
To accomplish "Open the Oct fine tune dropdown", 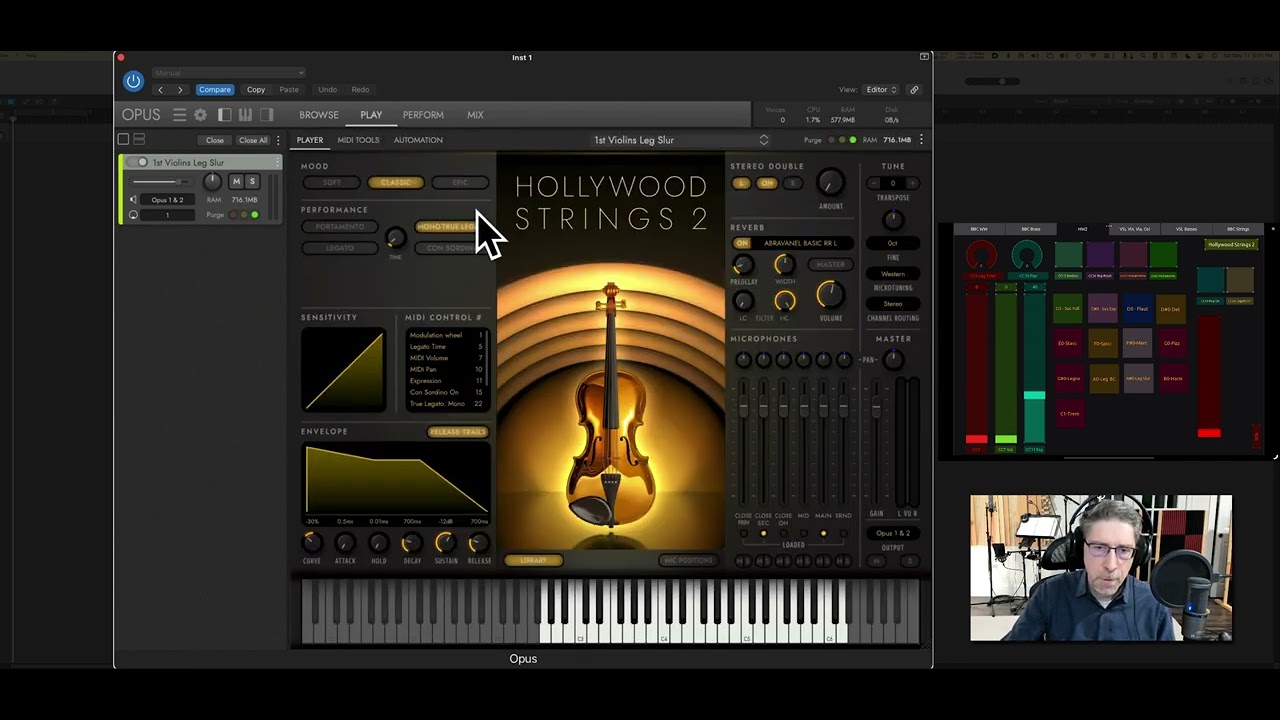I will pyautogui.click(x=893, y=243).
